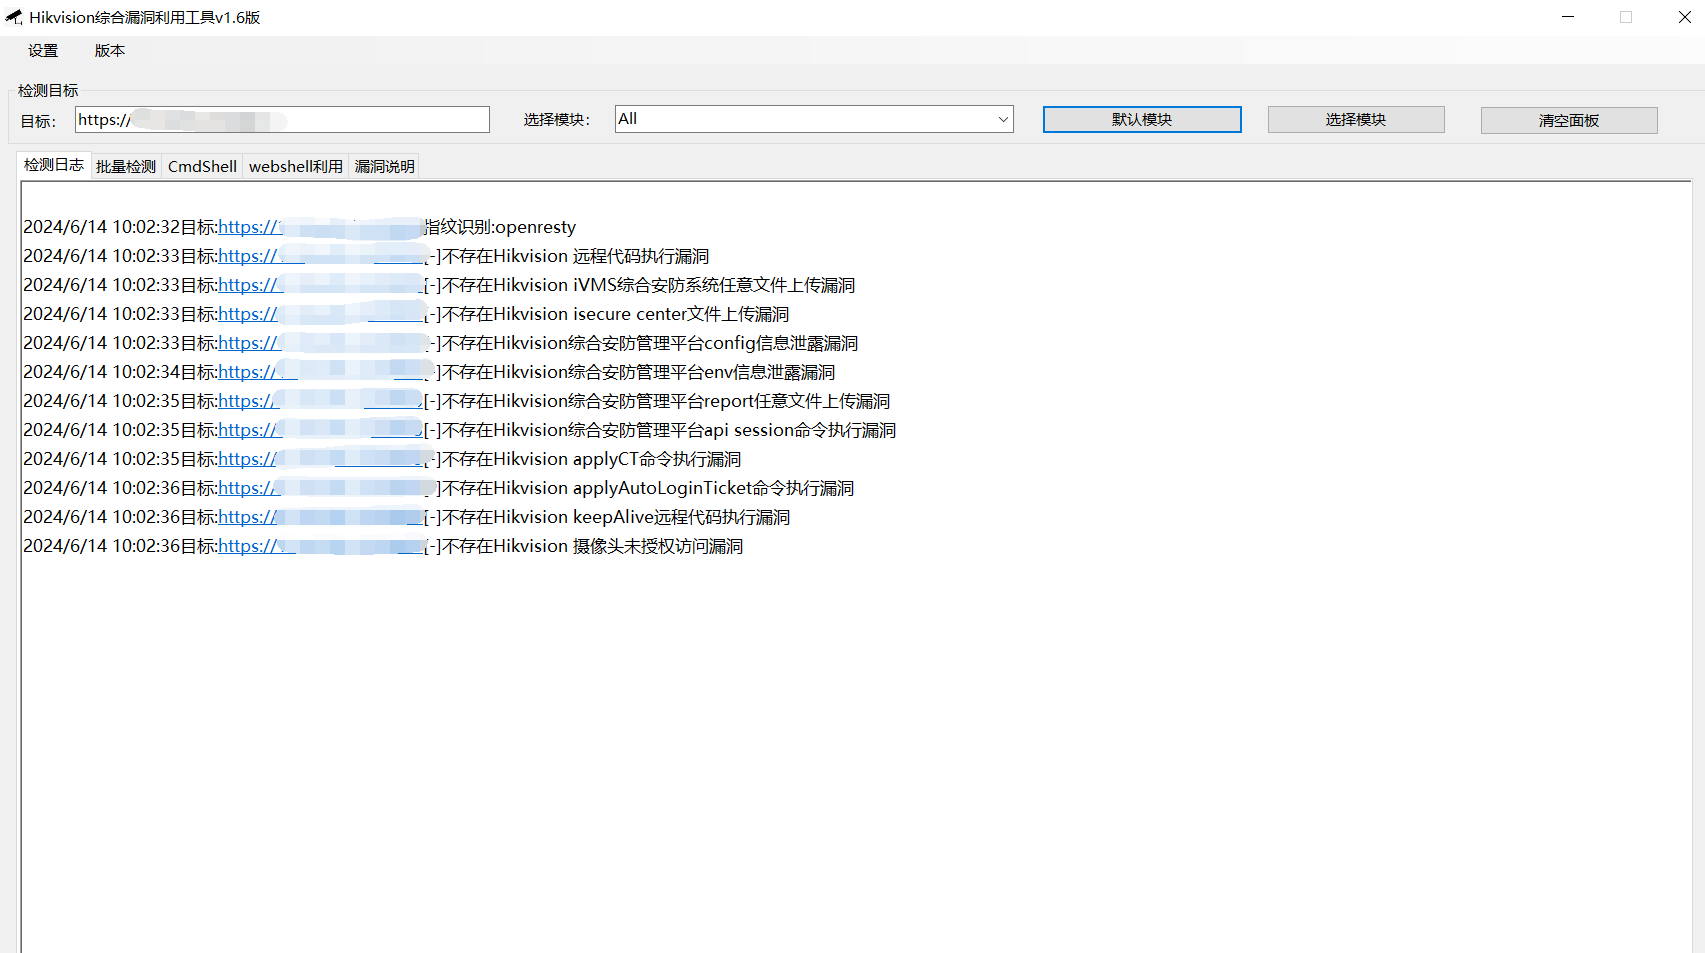
Task: Open the link in the iVMS任意文件上传 row
Action: (x=321, y=286)
